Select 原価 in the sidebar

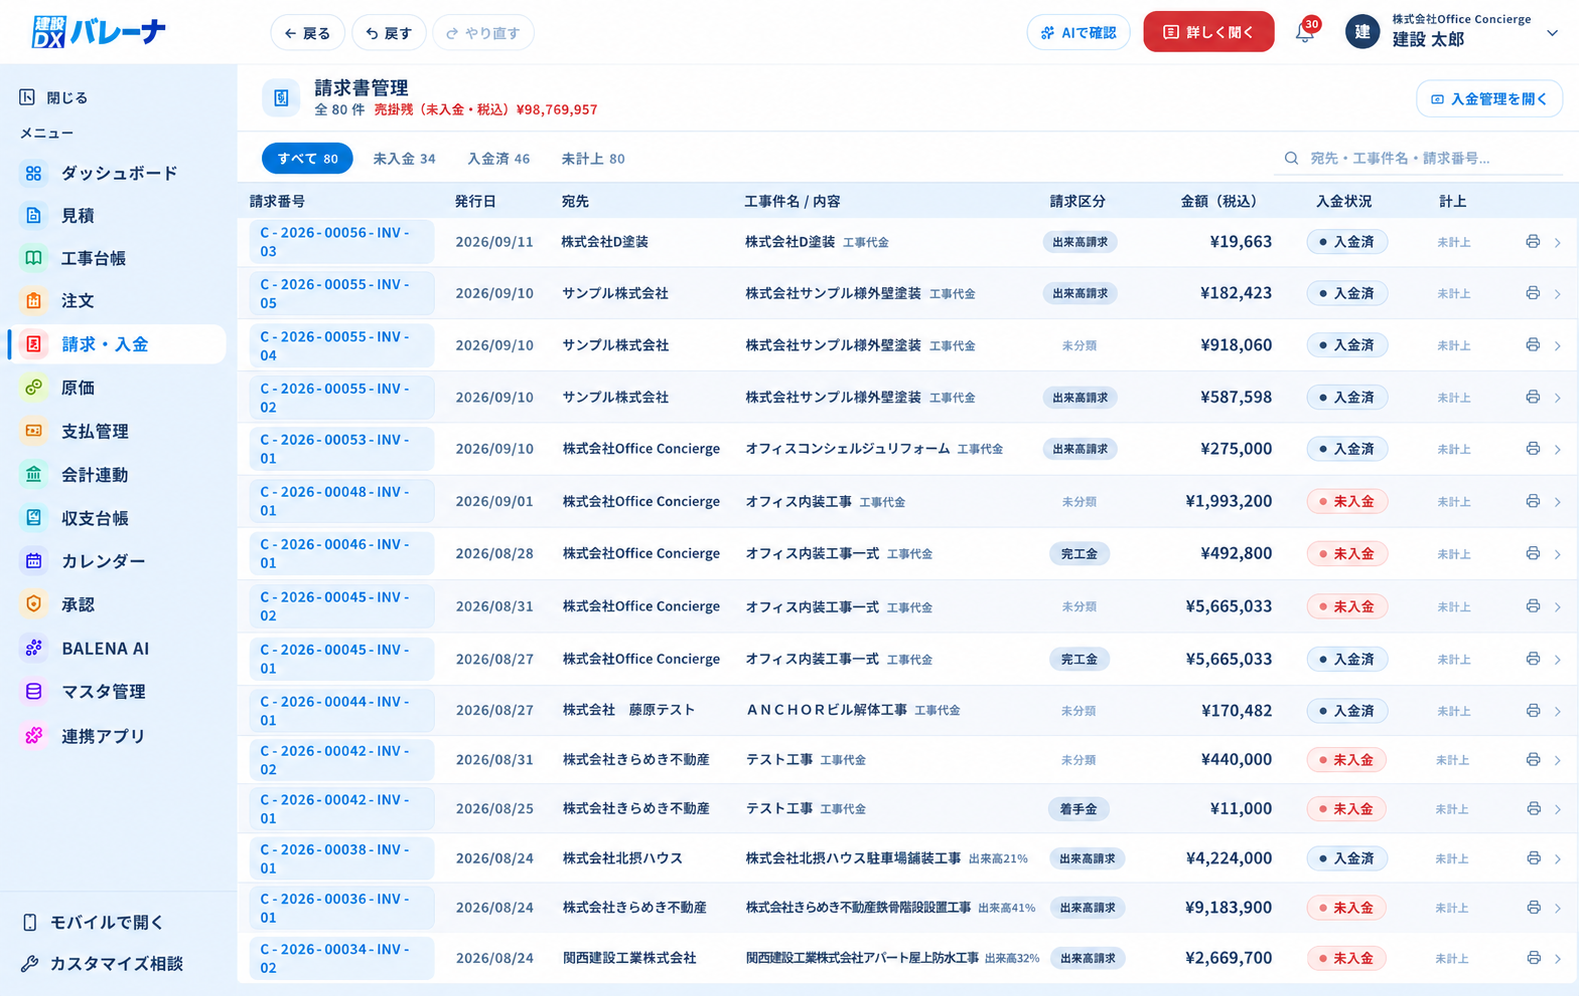pos(77,387)
